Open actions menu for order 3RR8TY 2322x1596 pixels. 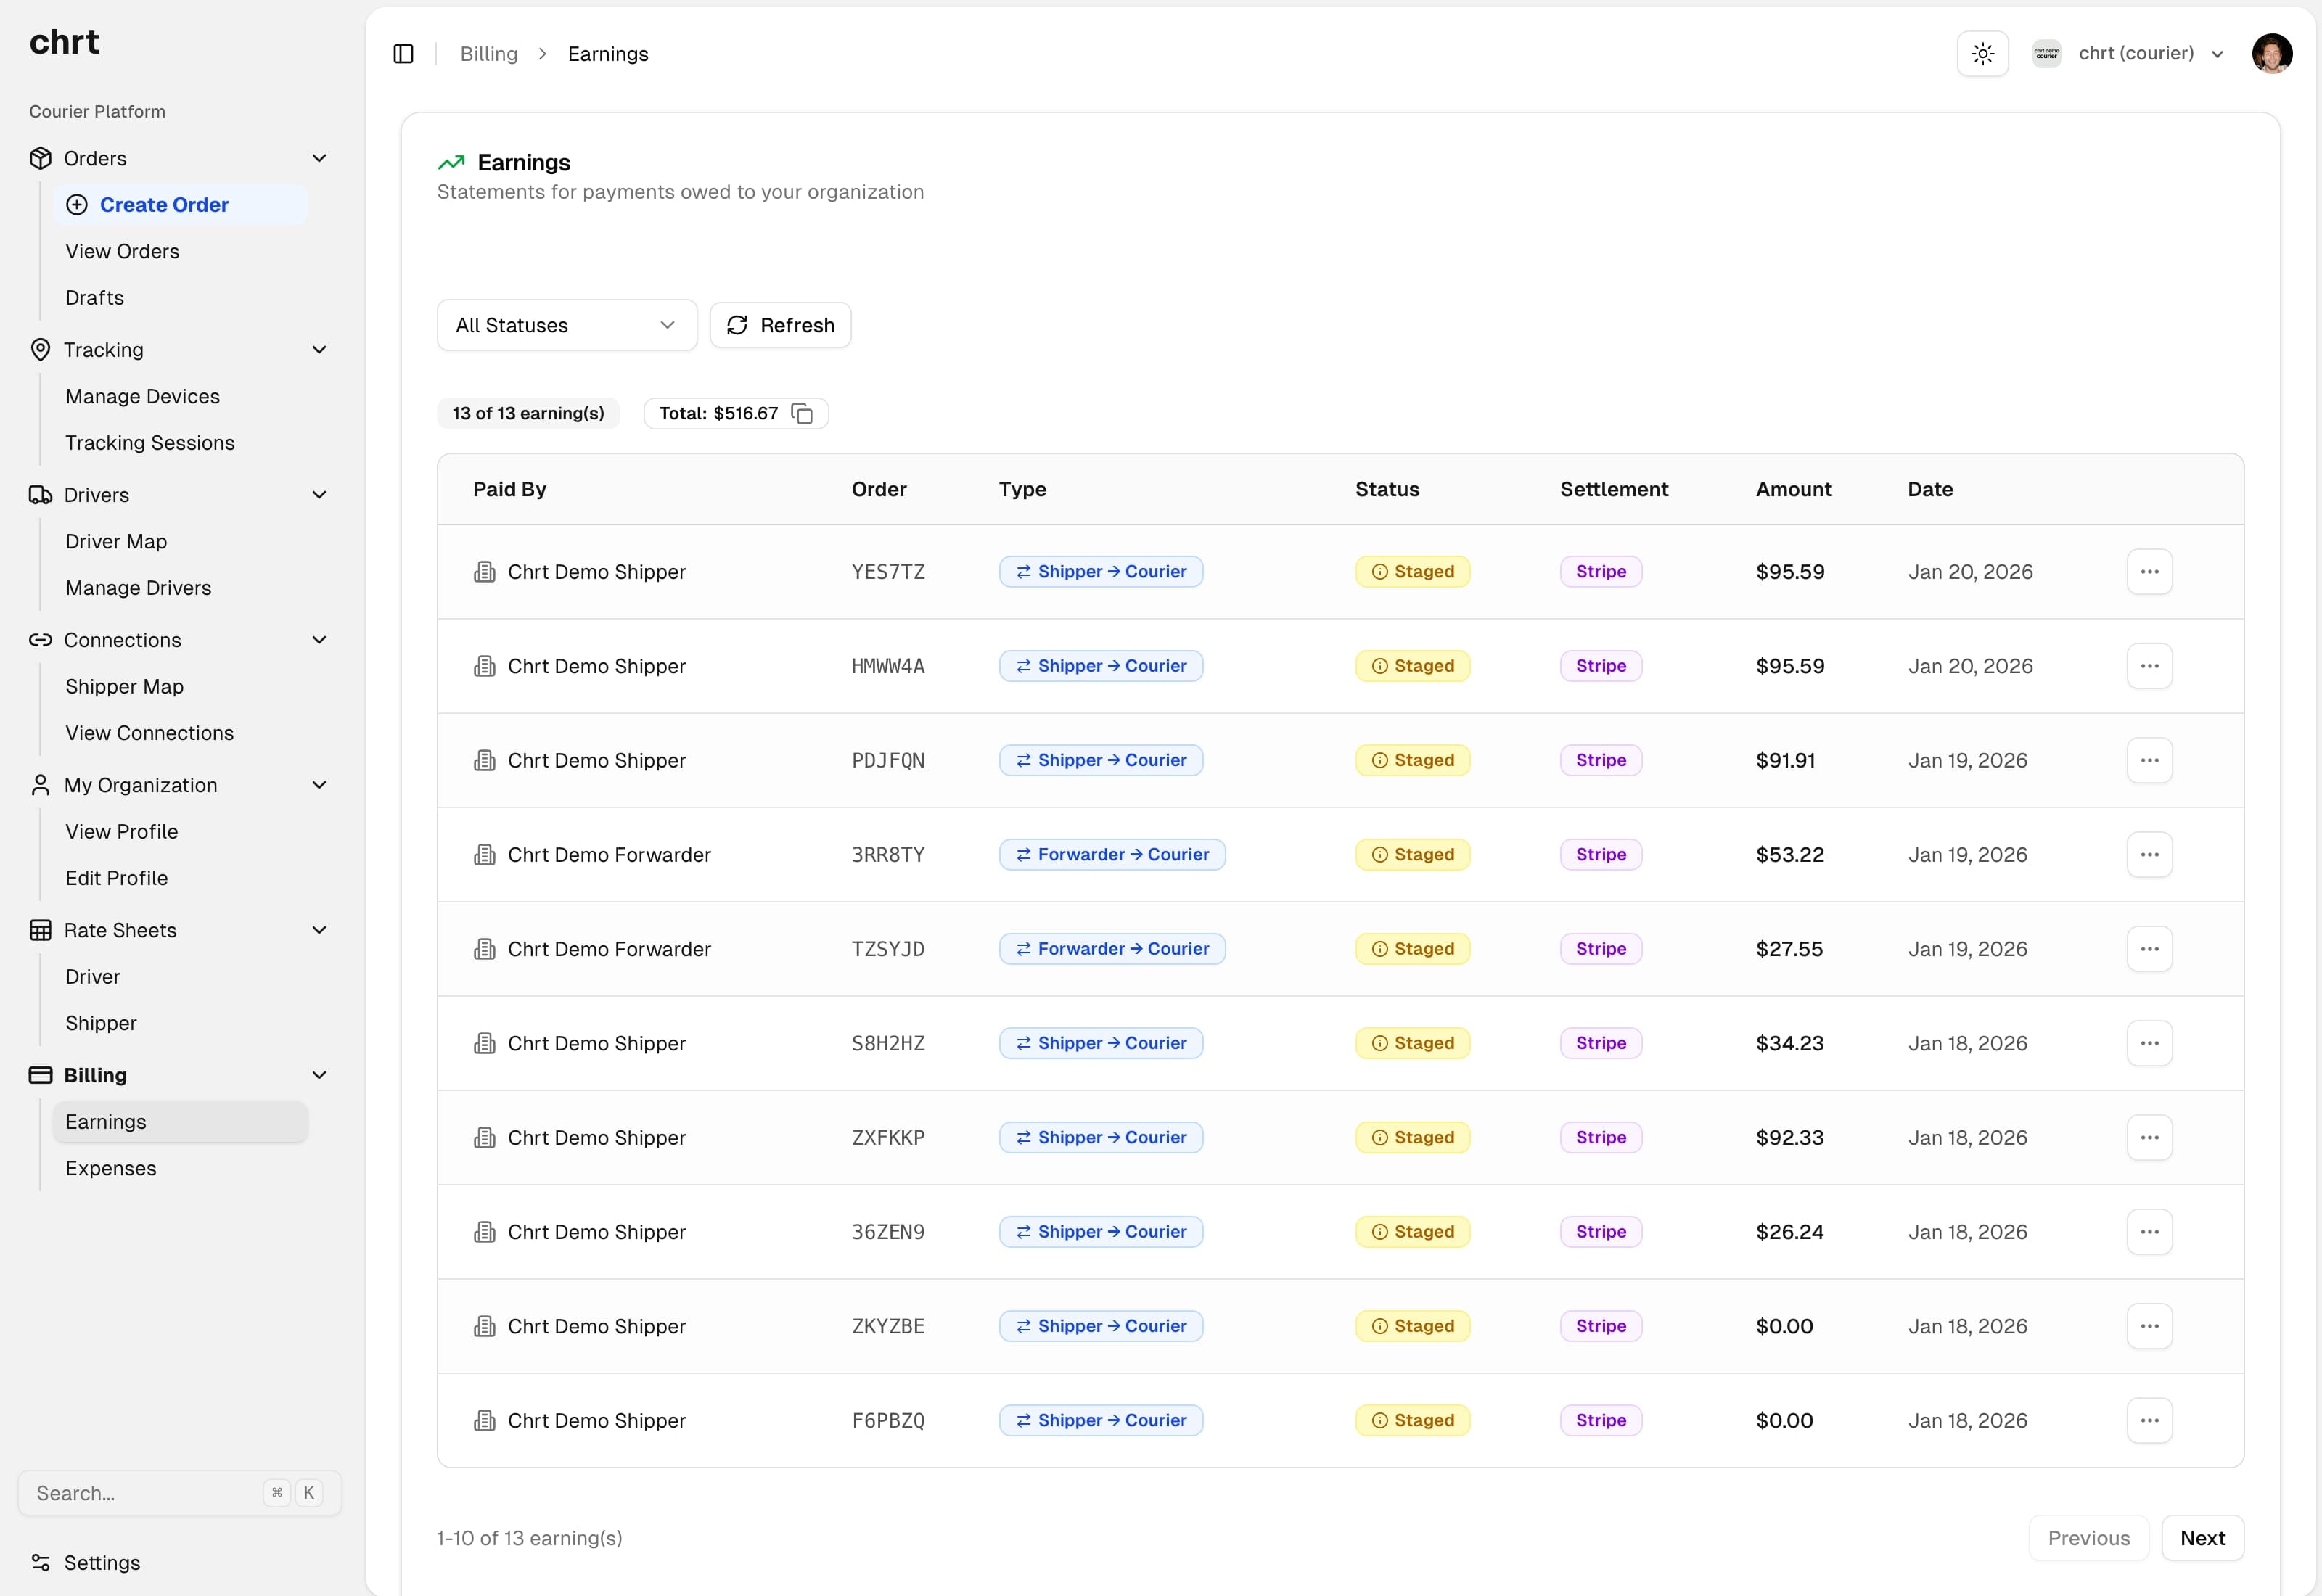pyautogui.click(x=2150, y=854)
